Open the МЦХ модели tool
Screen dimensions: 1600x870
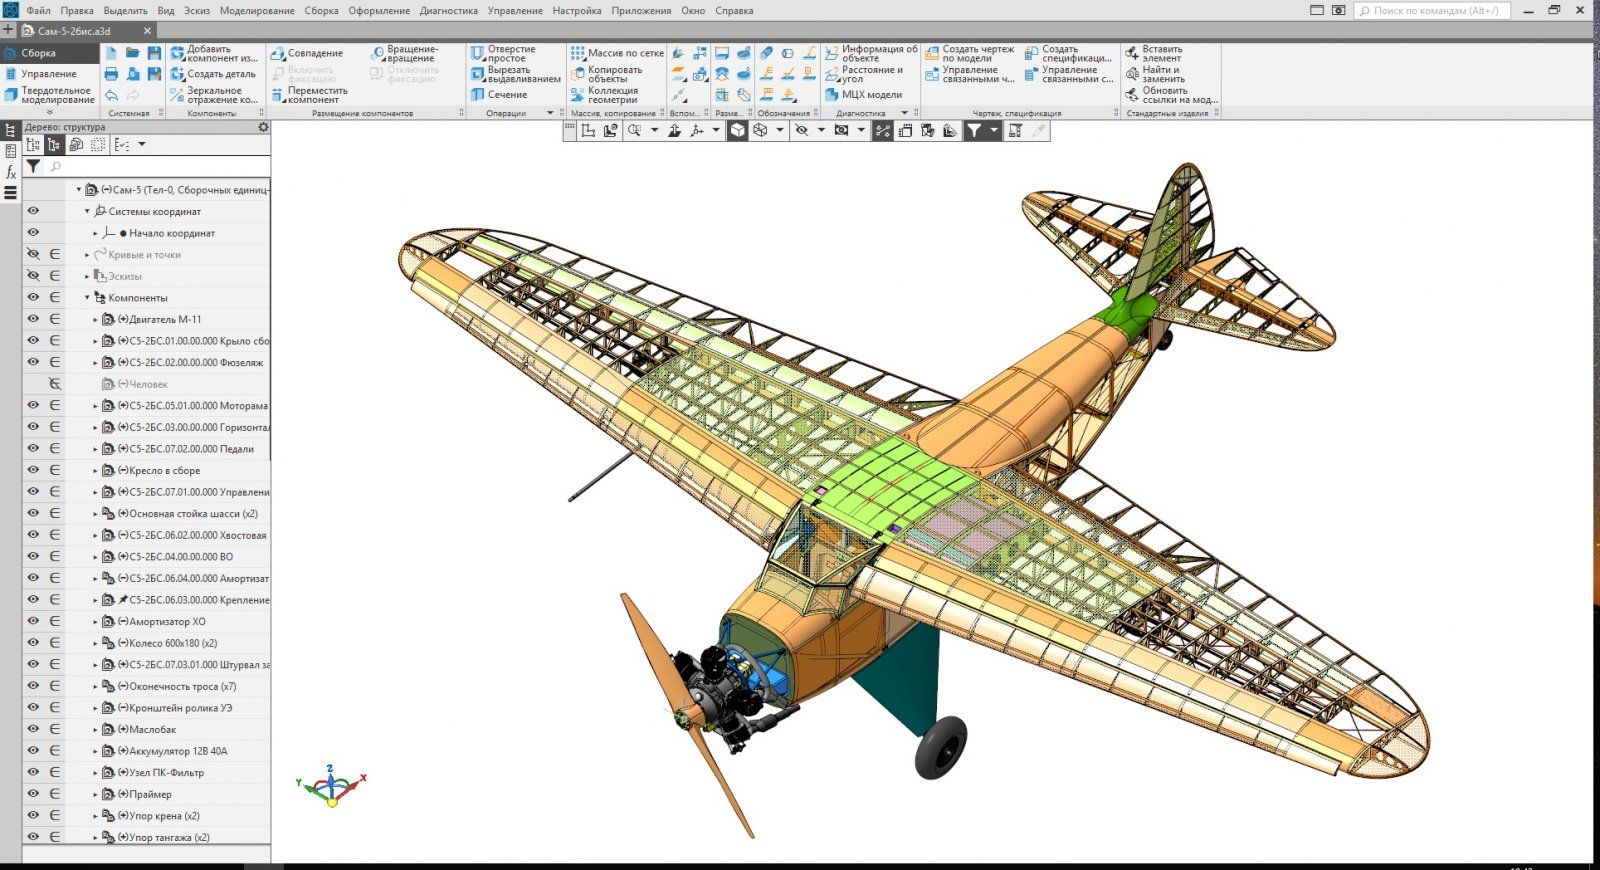pyautogui.click(x=863, y=95)
